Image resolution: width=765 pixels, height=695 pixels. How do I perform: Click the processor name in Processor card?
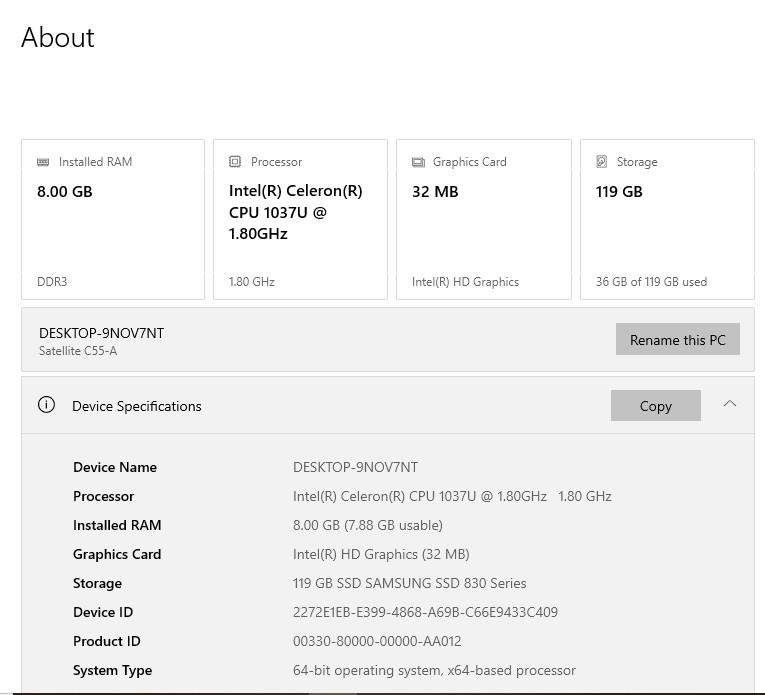point(296,212)
